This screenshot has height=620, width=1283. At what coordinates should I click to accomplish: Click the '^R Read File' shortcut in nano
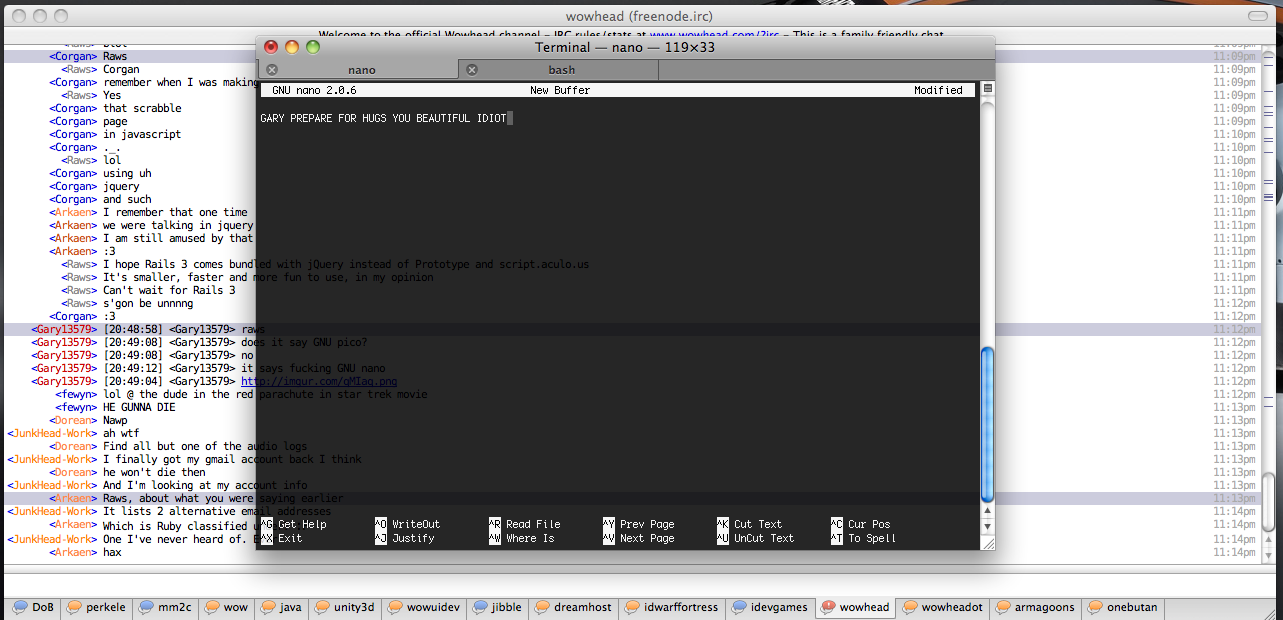click(525, 524)
